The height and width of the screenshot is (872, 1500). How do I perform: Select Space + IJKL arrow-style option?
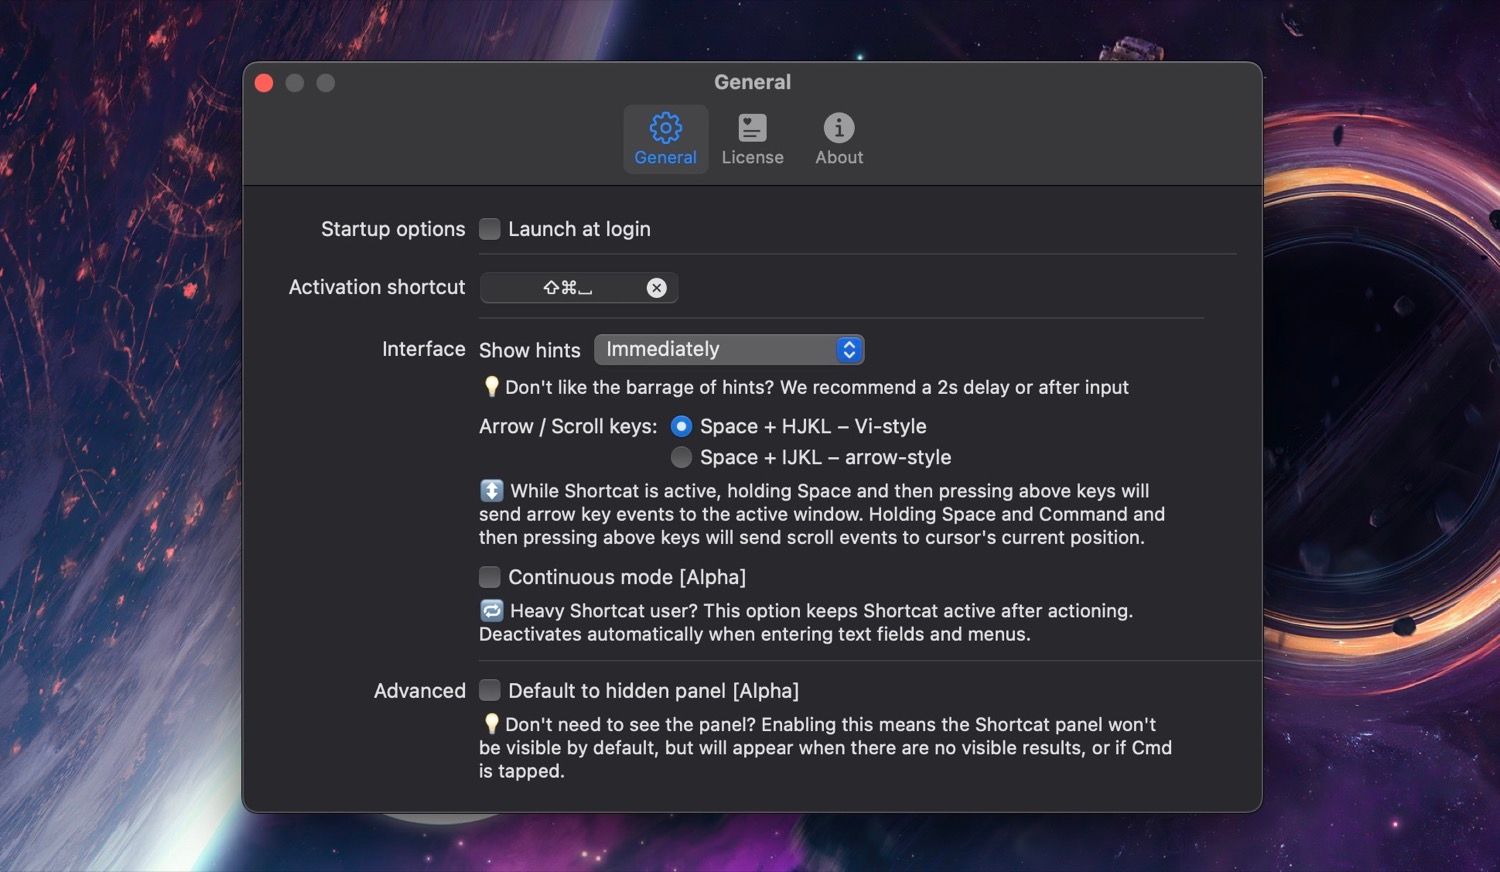click(681, 457)
